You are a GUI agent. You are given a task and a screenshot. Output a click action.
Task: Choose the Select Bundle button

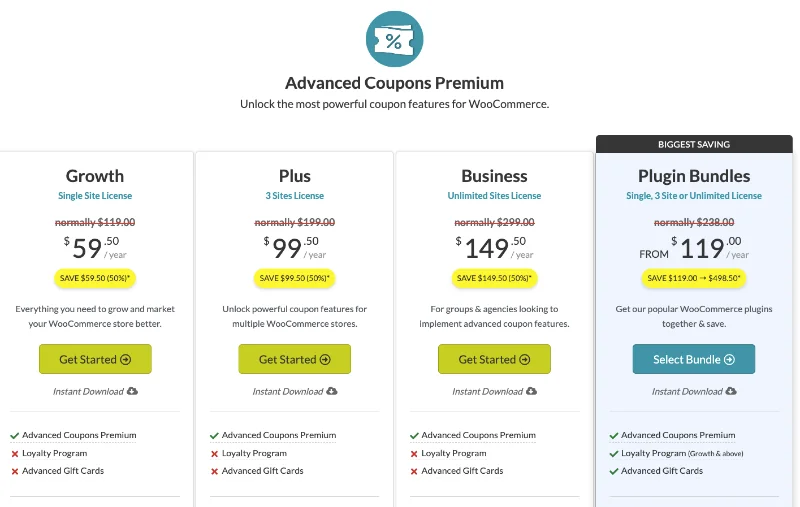(x=694, y=359)
